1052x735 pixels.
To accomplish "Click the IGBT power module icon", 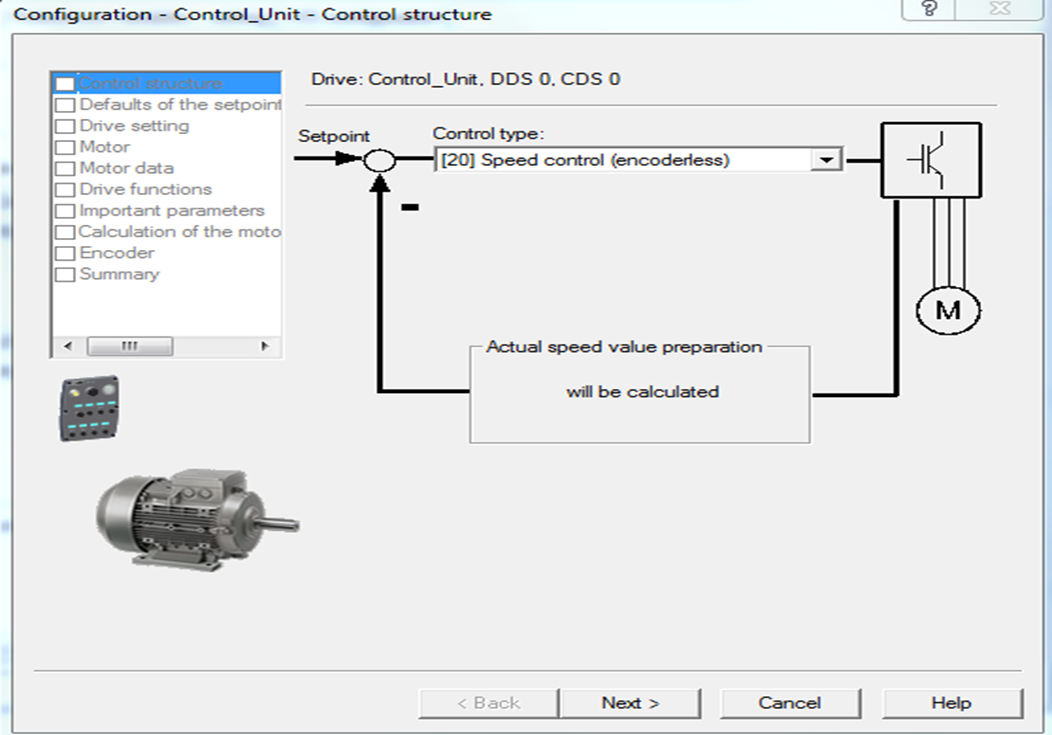I will tap(930, 161).
